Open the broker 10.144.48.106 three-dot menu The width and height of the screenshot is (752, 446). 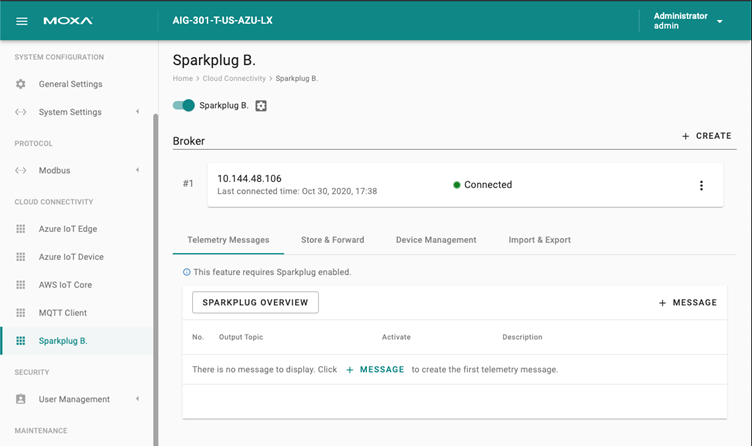(701, 186)
